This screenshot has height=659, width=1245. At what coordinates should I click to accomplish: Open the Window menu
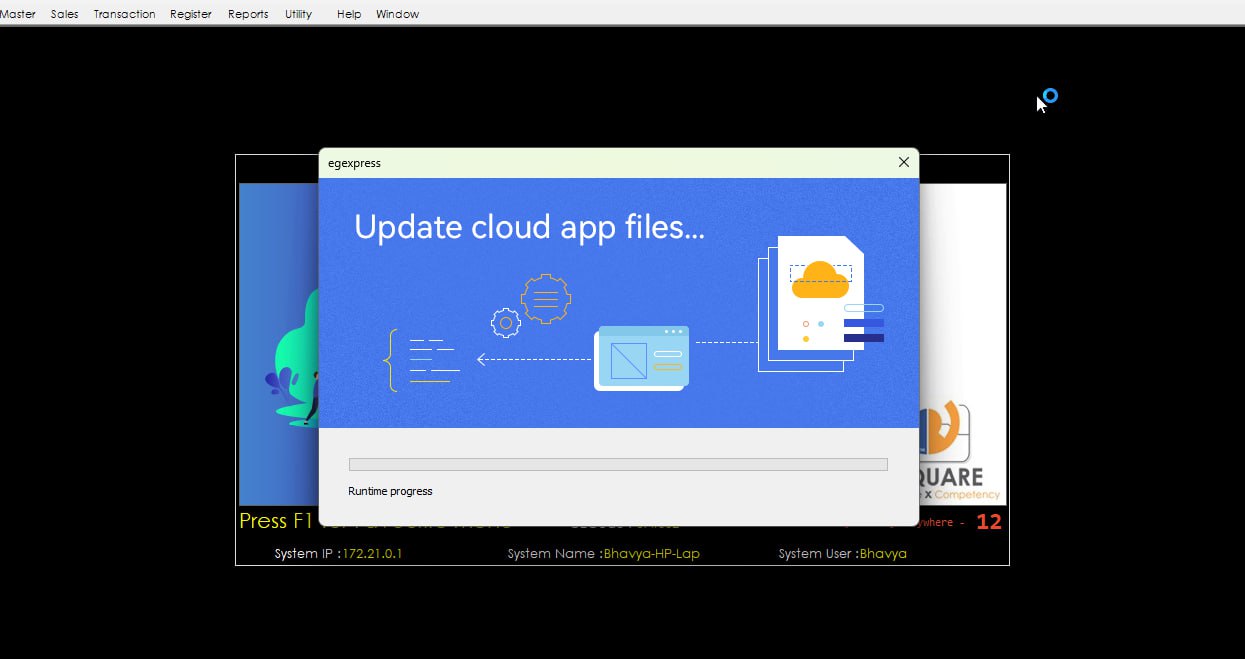397,14
